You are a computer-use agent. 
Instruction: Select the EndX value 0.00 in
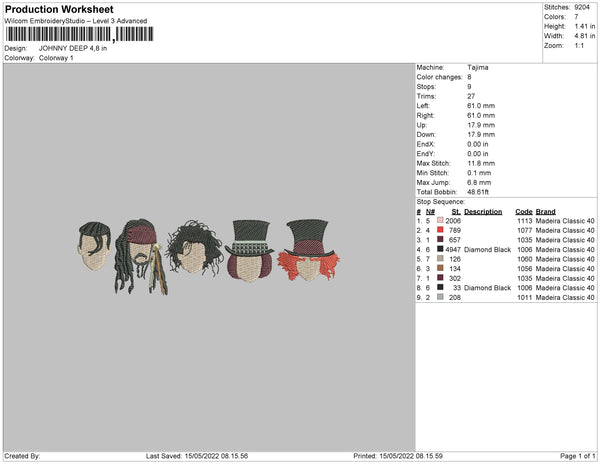pos(478,144)
